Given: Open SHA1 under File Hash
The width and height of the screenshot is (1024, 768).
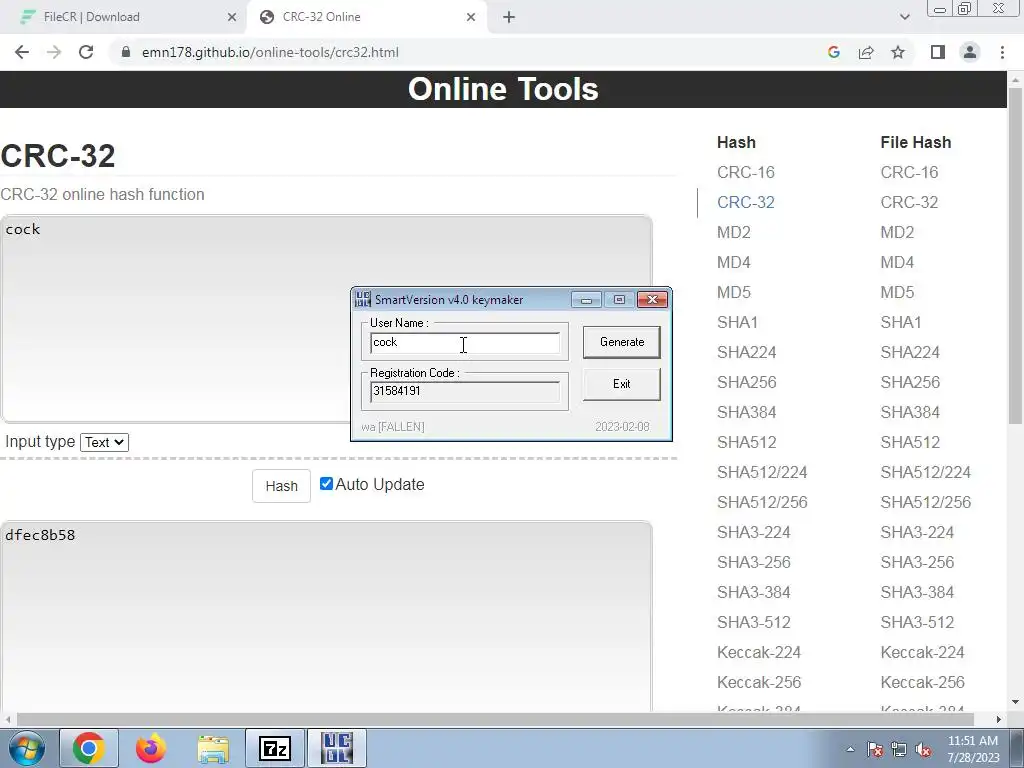Looking at the screenshot, I should [901, 323].
